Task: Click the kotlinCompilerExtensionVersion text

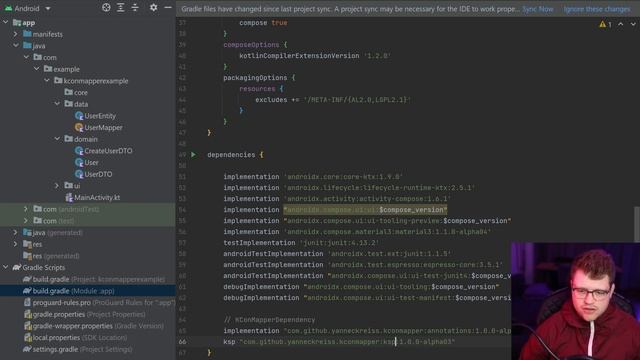Action: [299, 56]
